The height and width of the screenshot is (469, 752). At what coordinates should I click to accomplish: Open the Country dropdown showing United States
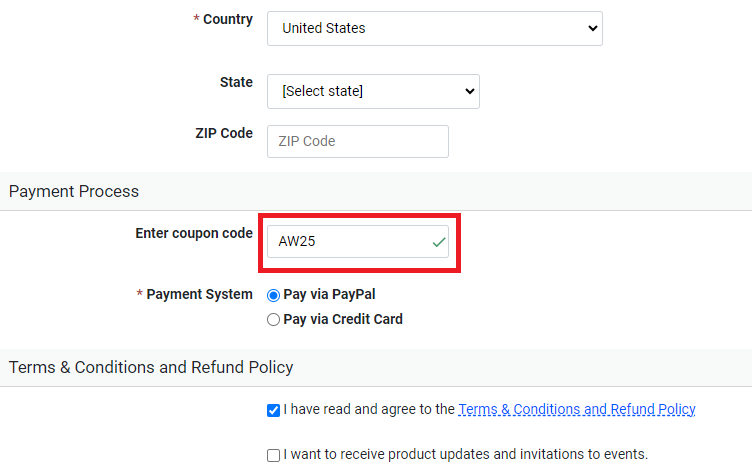click(434, 28)
